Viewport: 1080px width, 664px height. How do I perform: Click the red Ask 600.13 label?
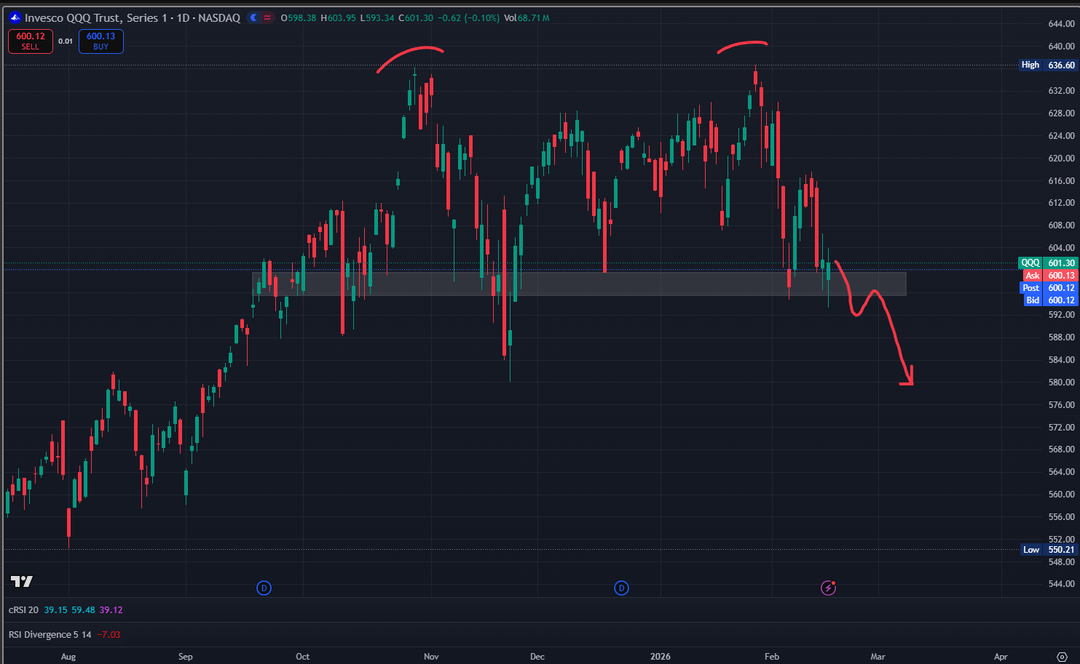pyautogui.click(x=1046, y=275)
